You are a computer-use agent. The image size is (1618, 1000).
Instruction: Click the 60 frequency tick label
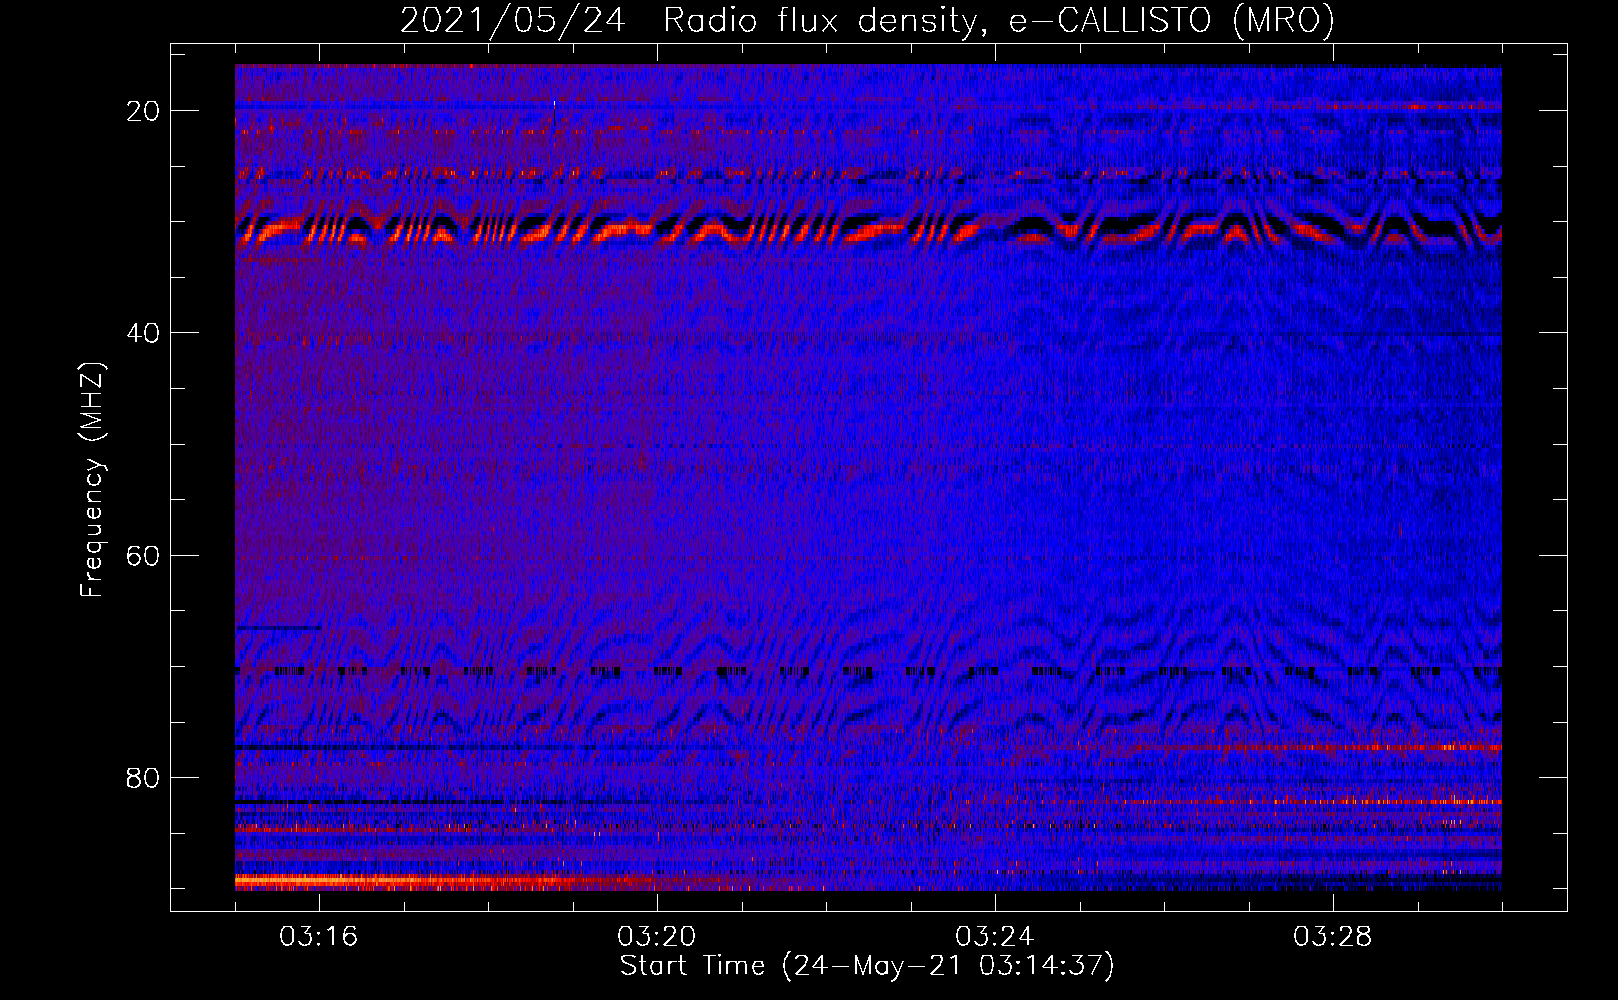click(144, 555)
